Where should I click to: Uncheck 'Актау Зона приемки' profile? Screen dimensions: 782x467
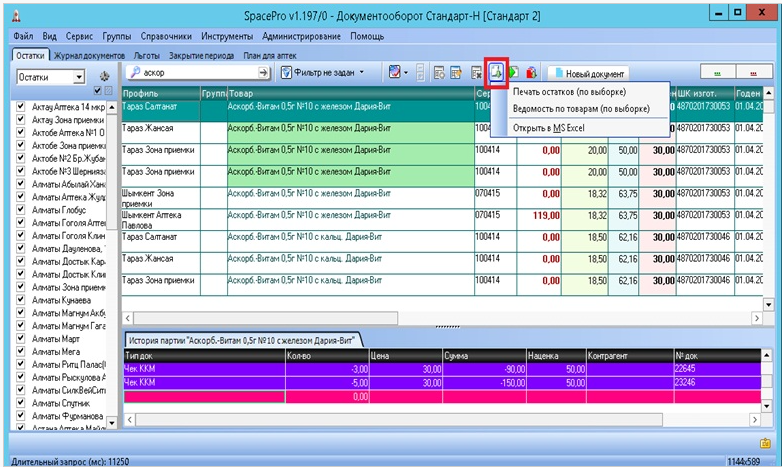click(x=20, y=119)
